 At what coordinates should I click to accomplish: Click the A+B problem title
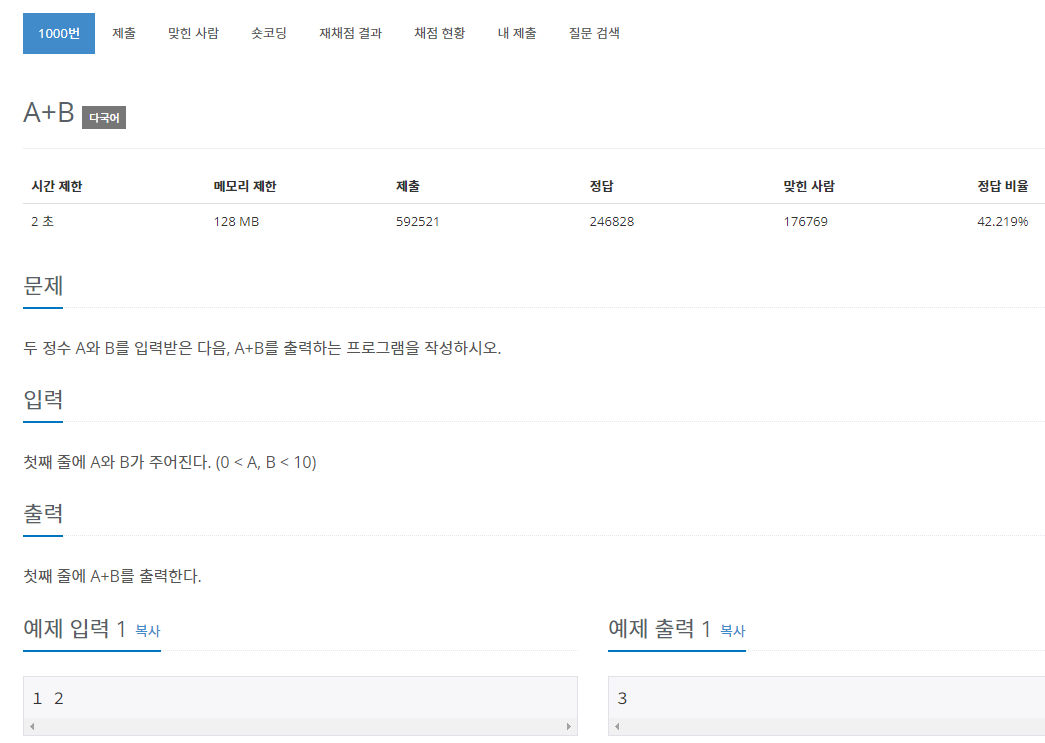click(49, 113)
